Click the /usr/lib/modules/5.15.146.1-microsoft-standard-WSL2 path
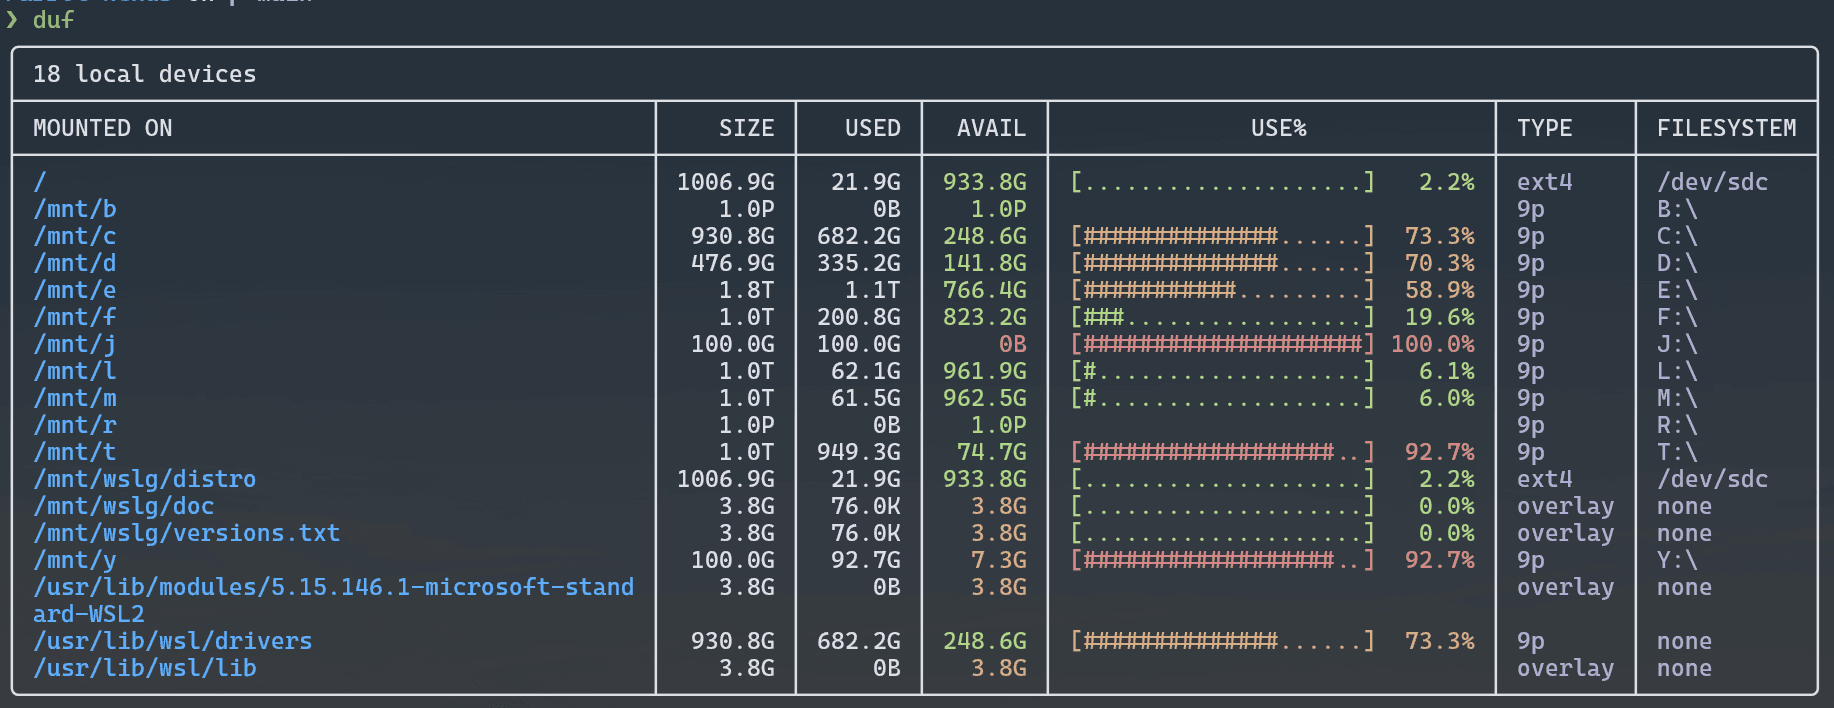 pos(333,587)
